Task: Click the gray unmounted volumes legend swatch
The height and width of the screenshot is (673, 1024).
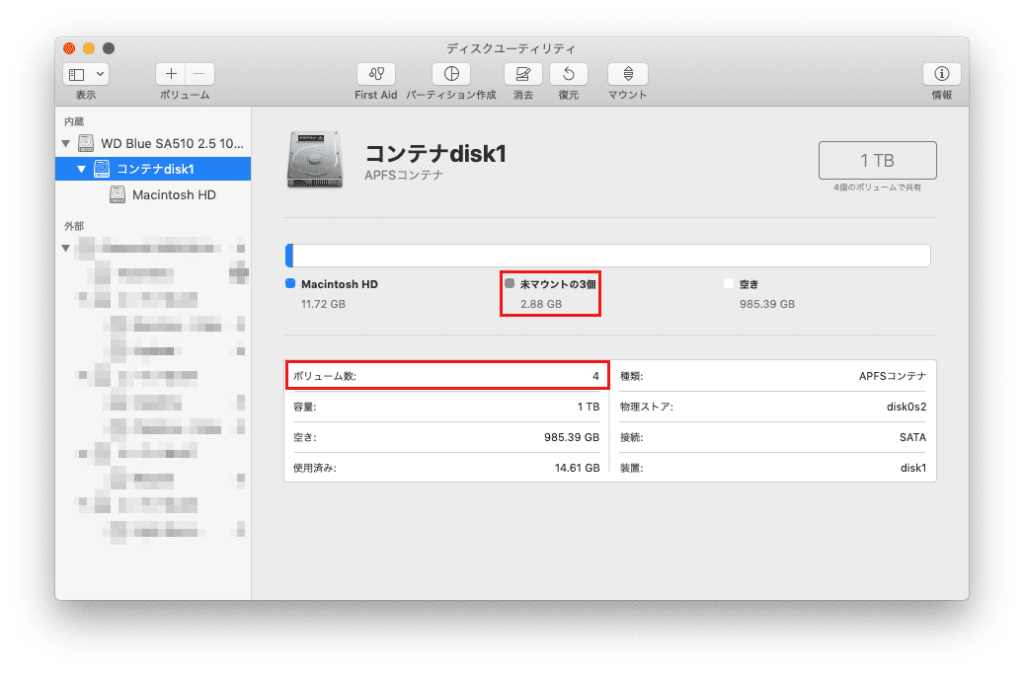Action: point(509,283)
